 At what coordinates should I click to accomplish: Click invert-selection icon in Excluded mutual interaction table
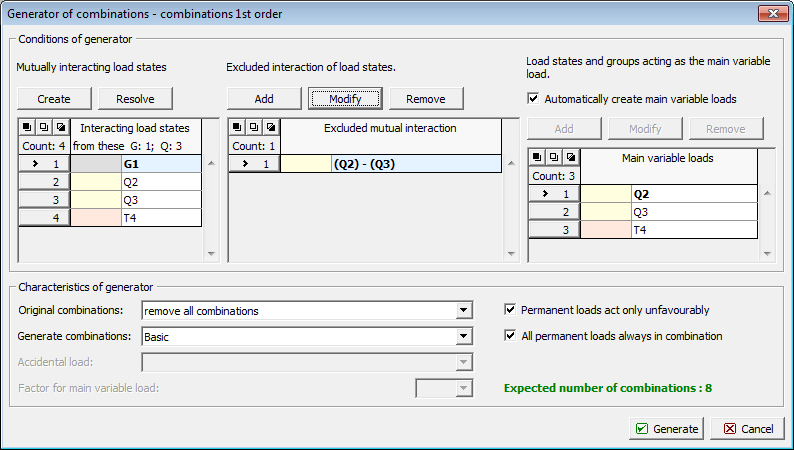point(269,128)
